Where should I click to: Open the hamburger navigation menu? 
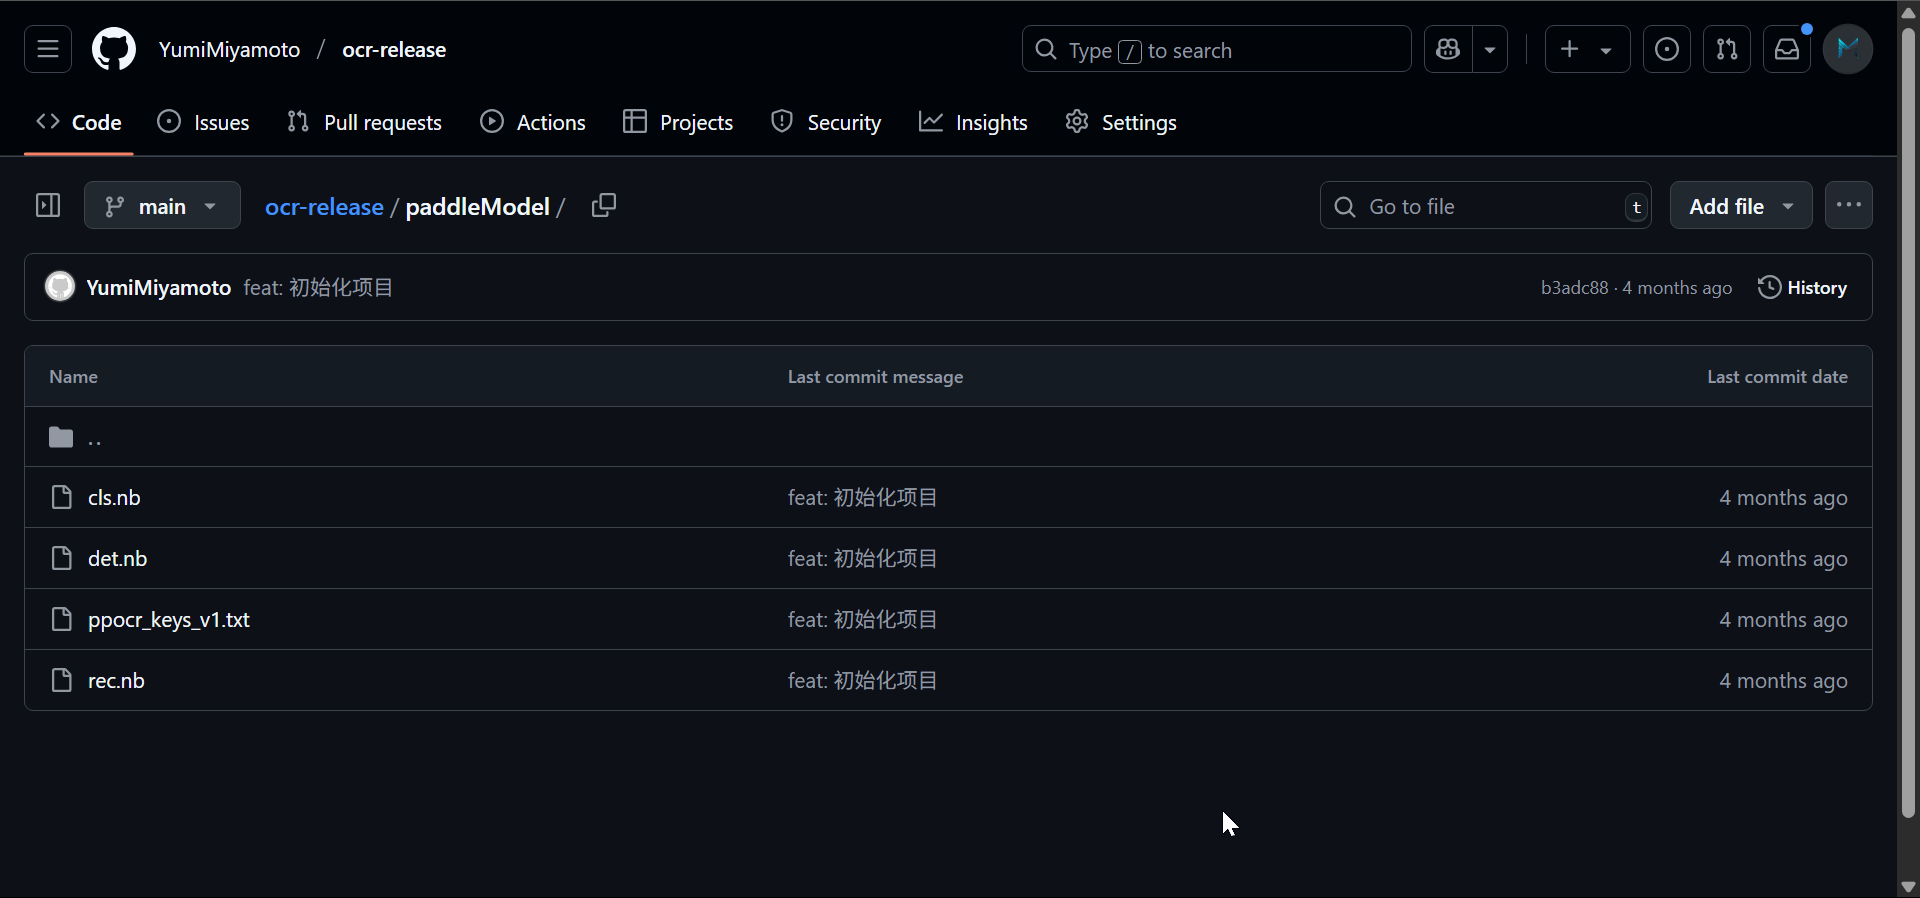click(x=48, y=49)
